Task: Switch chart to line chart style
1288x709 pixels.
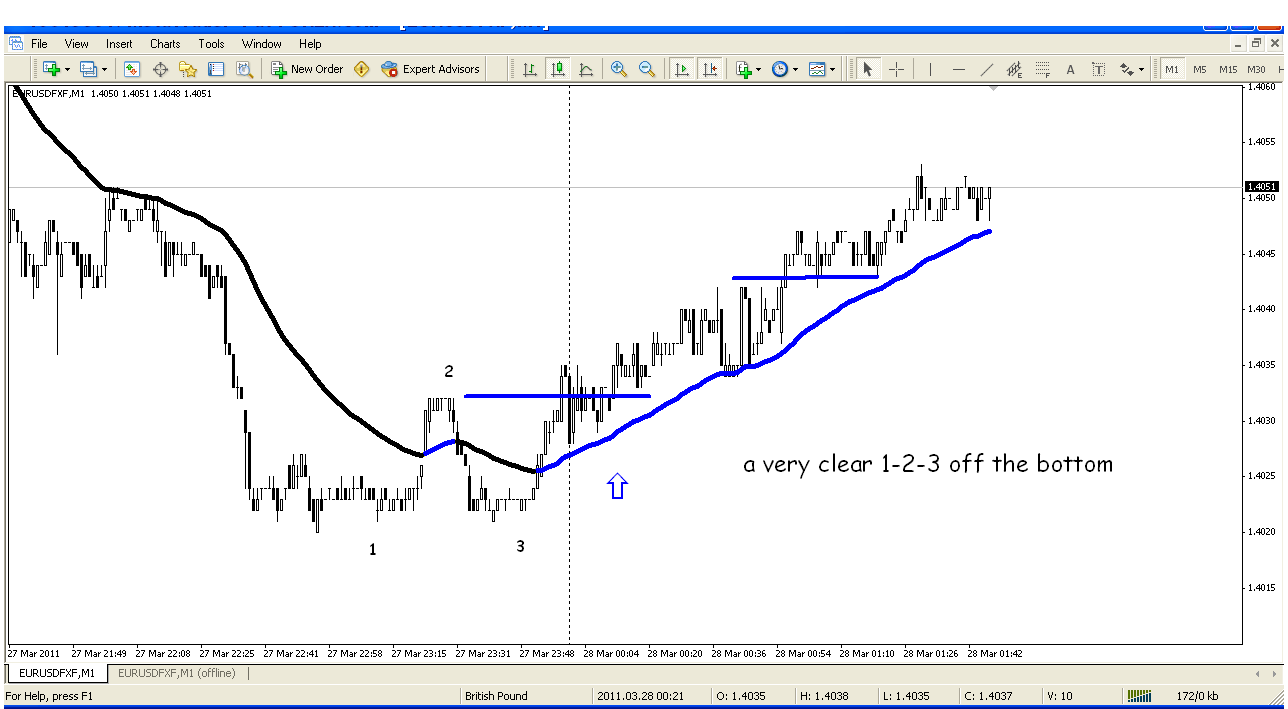Action: point(586,69)
